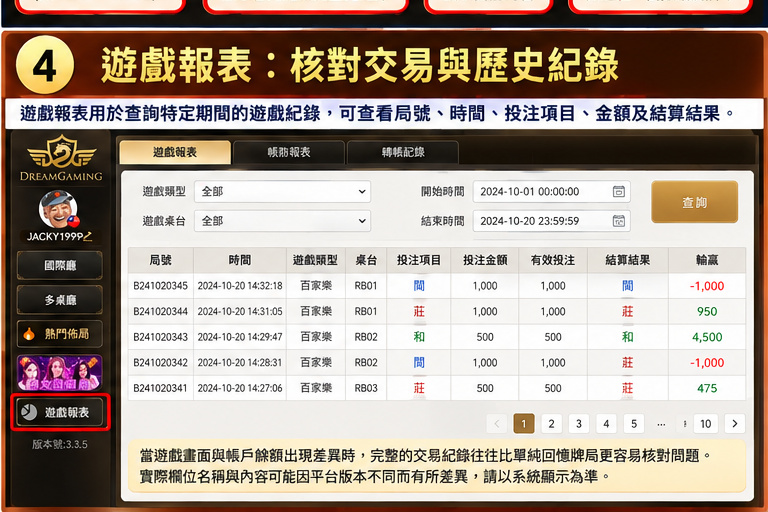The height and width of the screenshot is (512, 768).
Task: Click the username JACKY1999
Action: click(54, 237)
